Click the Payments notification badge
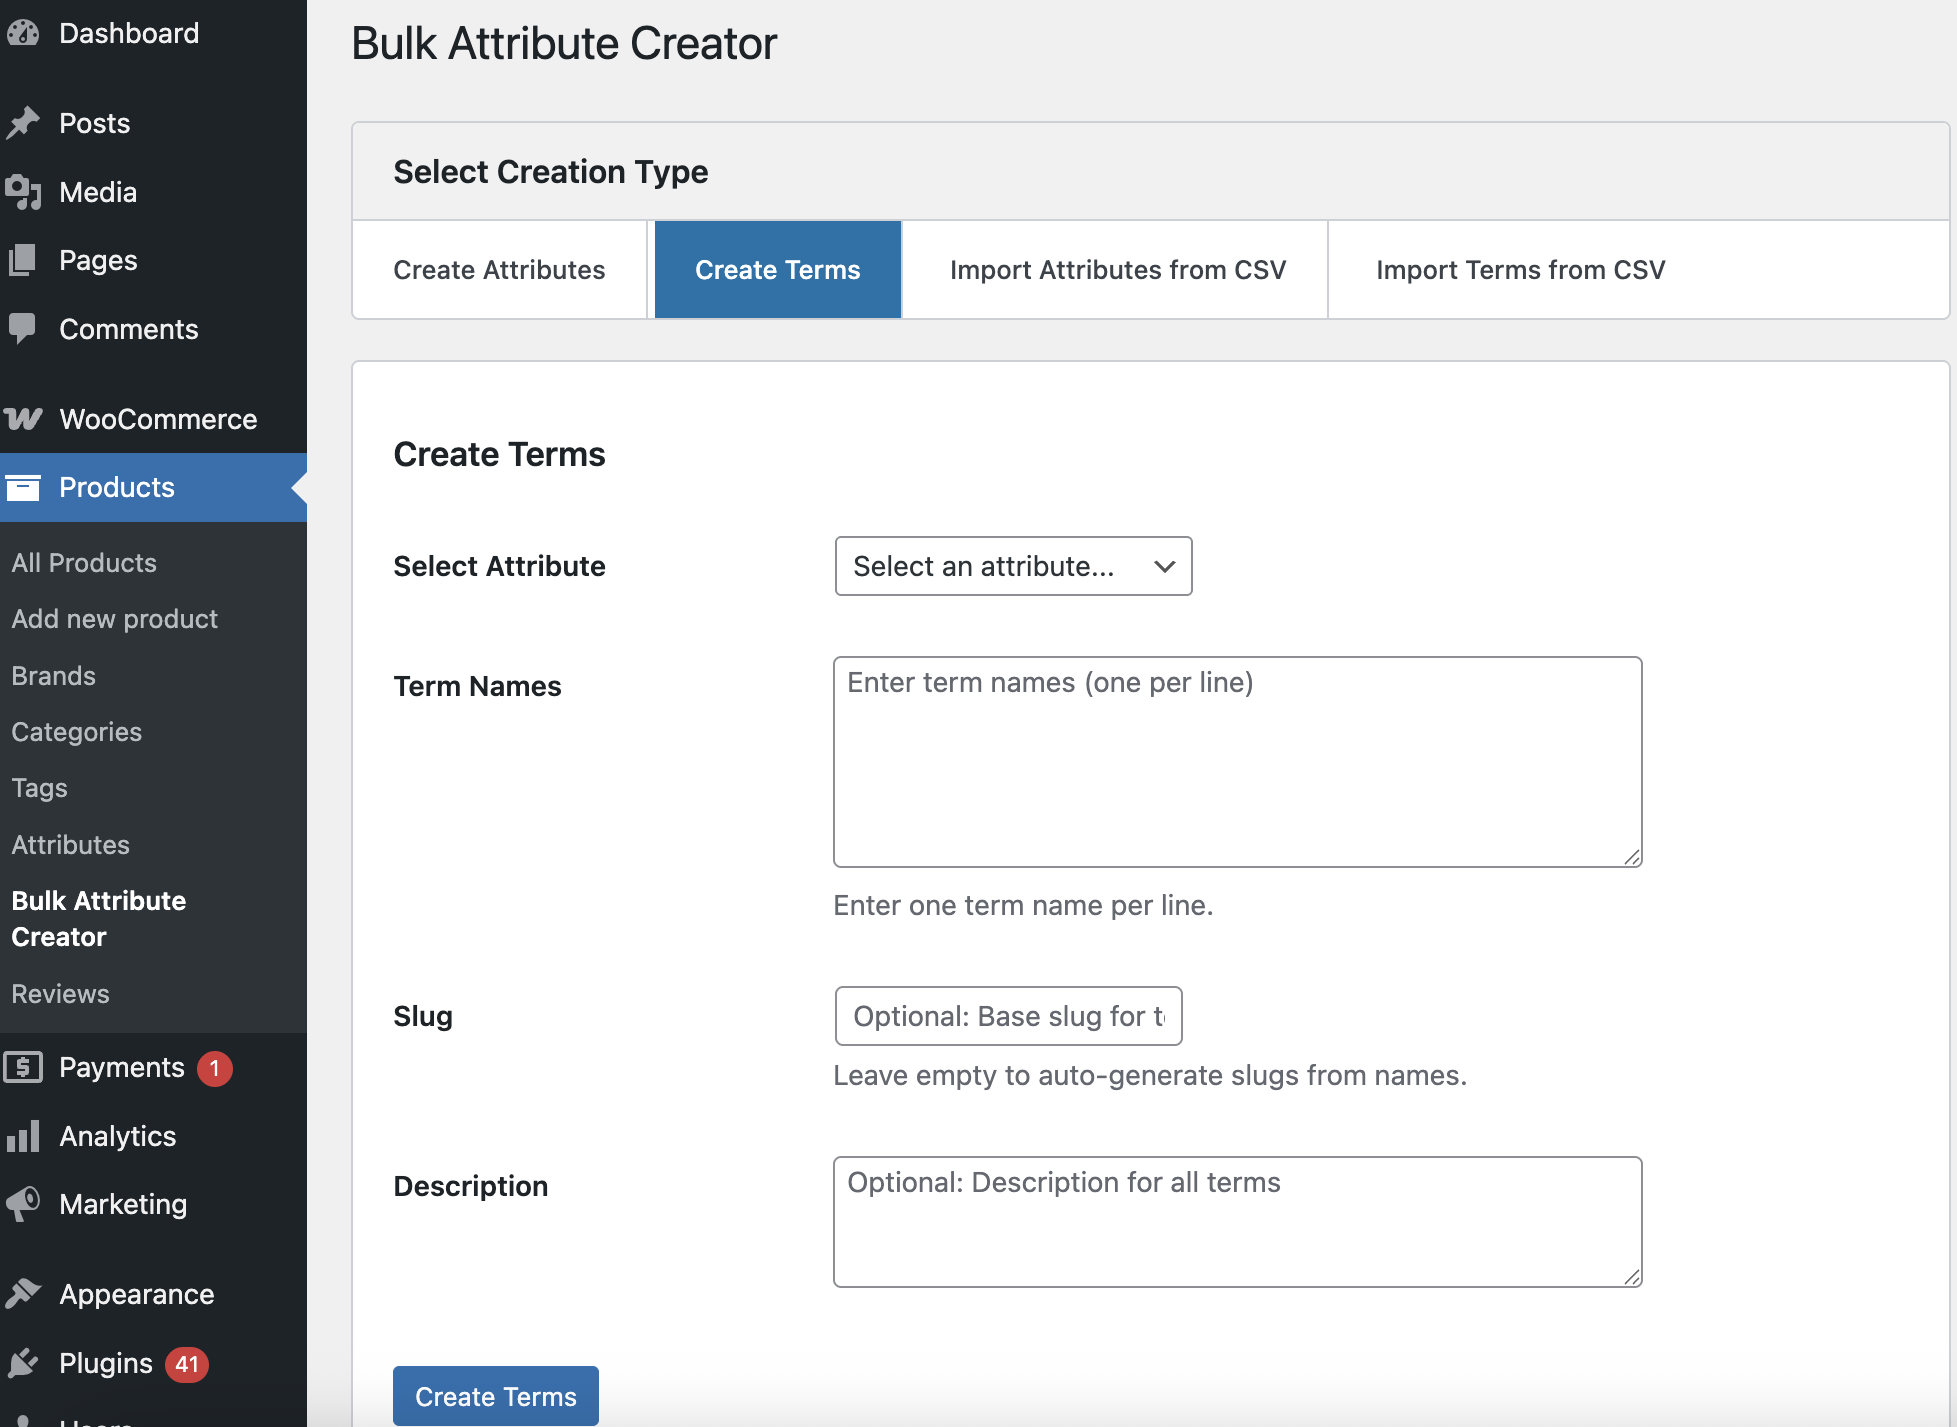The width and height of the screenshot is (1957, 1427). (215, 1068)
